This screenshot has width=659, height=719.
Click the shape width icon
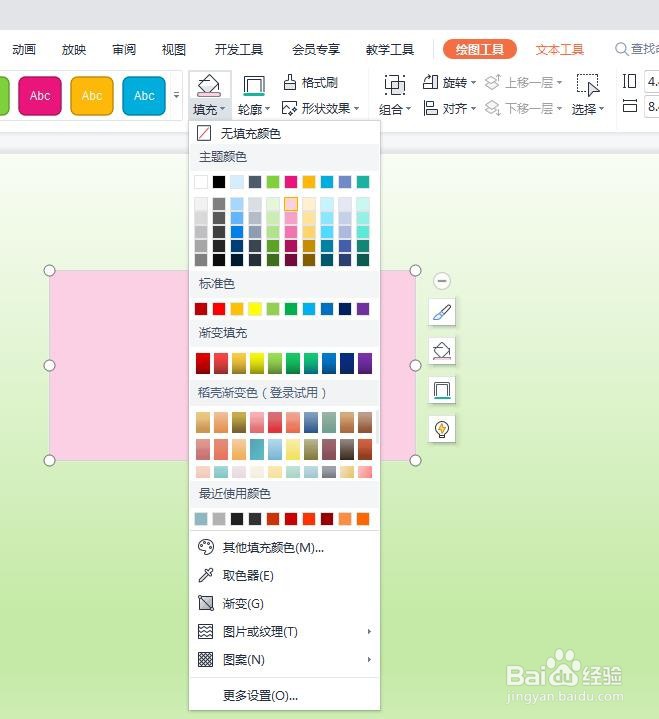coord(629,106)
